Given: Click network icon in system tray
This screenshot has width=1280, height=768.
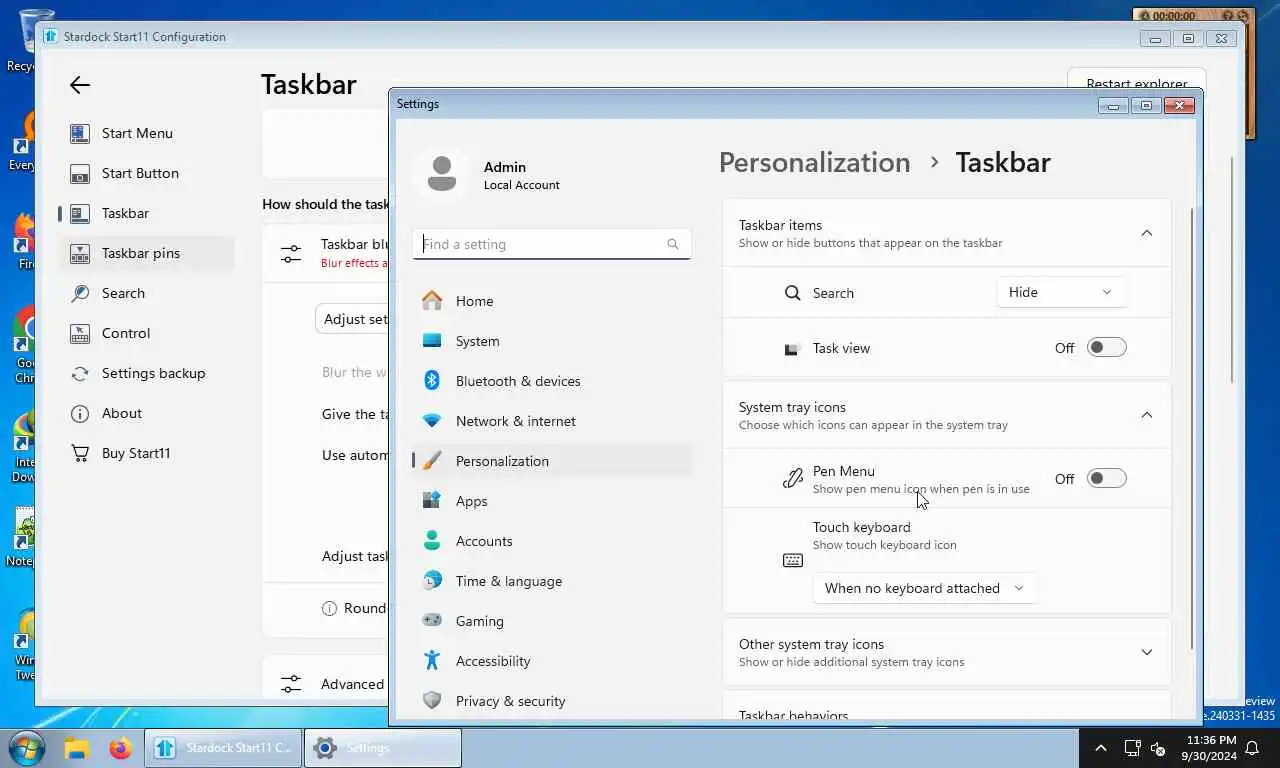Looking at the screenshot, I should pyautogui.click(x=1132, y=747).
